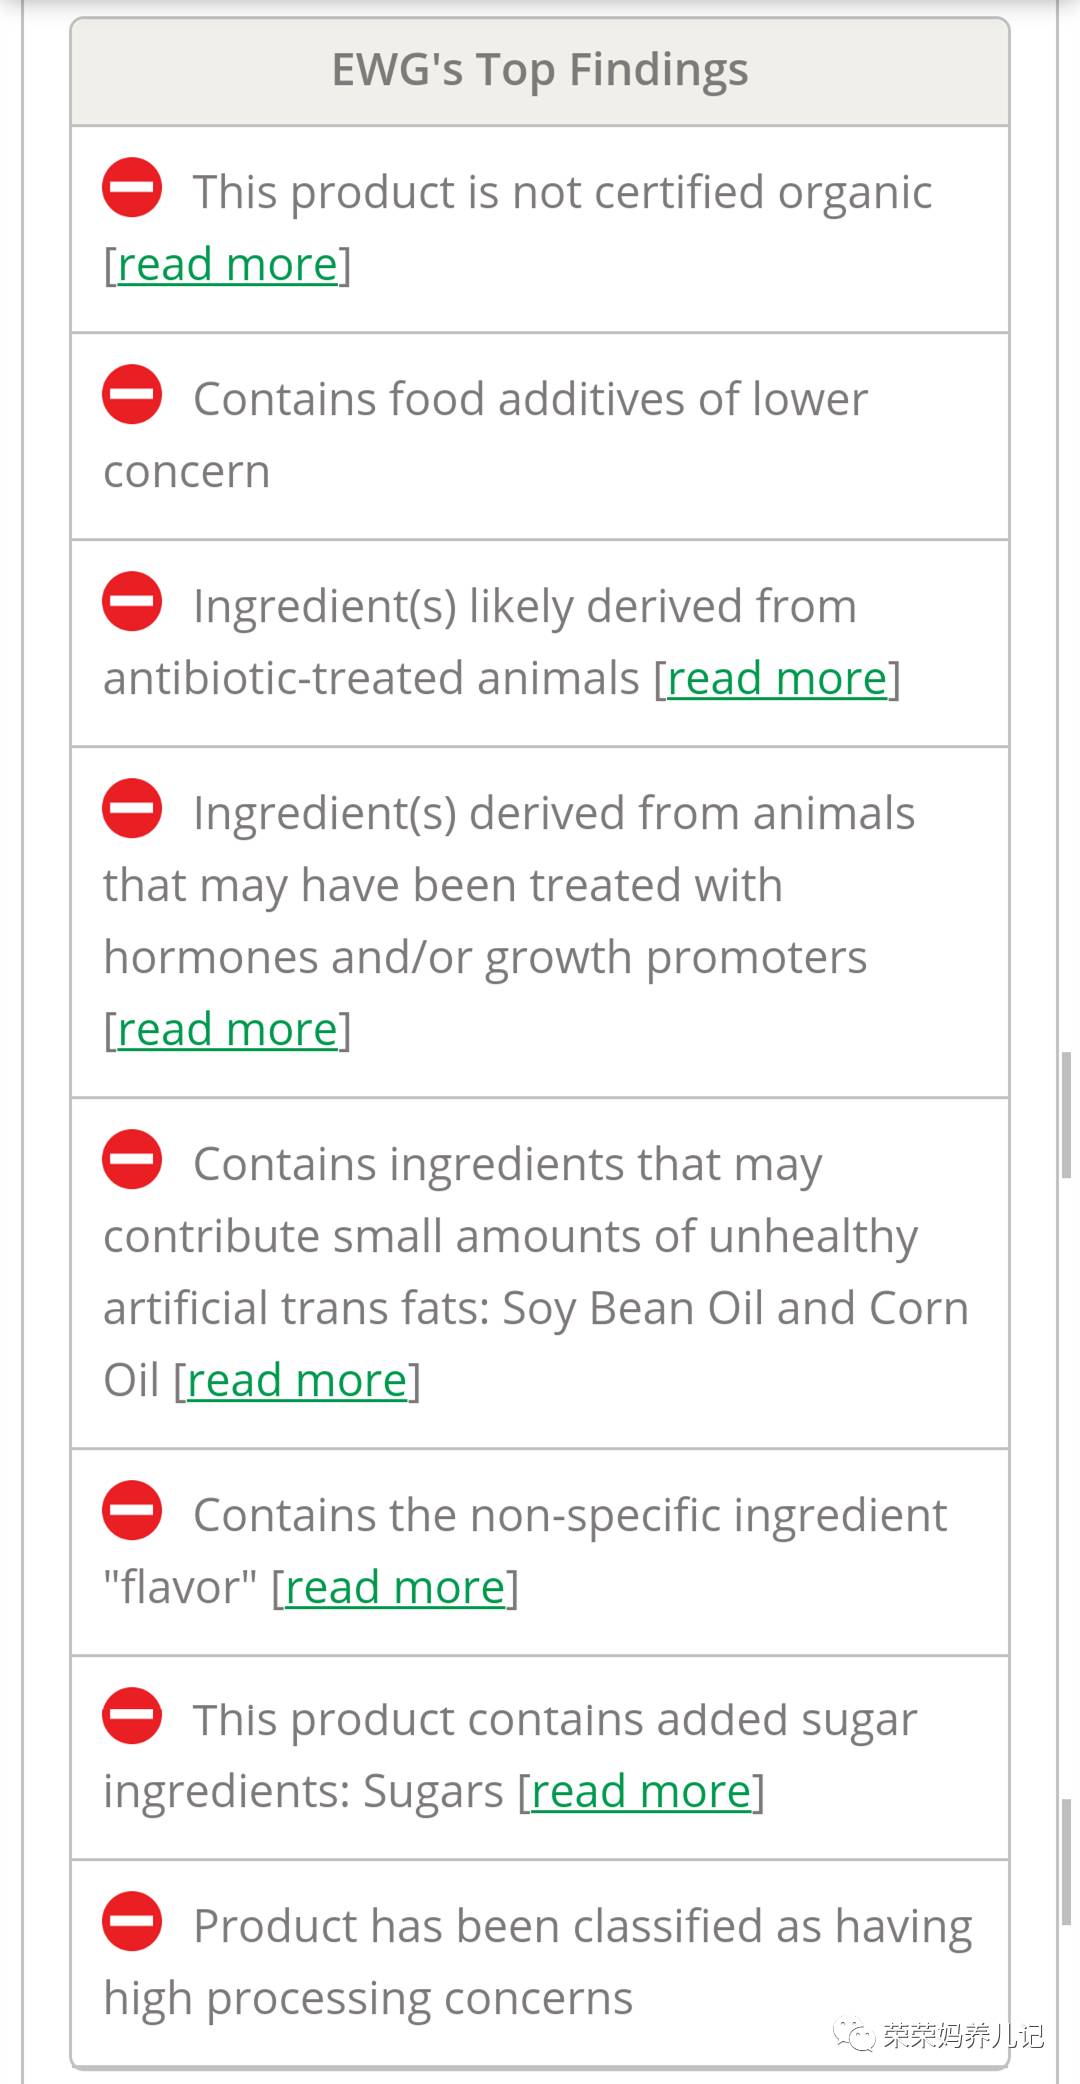Open 'read more' for certified organic finding
Image resolution: width=1080 pixels, height=2084 pixels.
click(x=228, y=265)
